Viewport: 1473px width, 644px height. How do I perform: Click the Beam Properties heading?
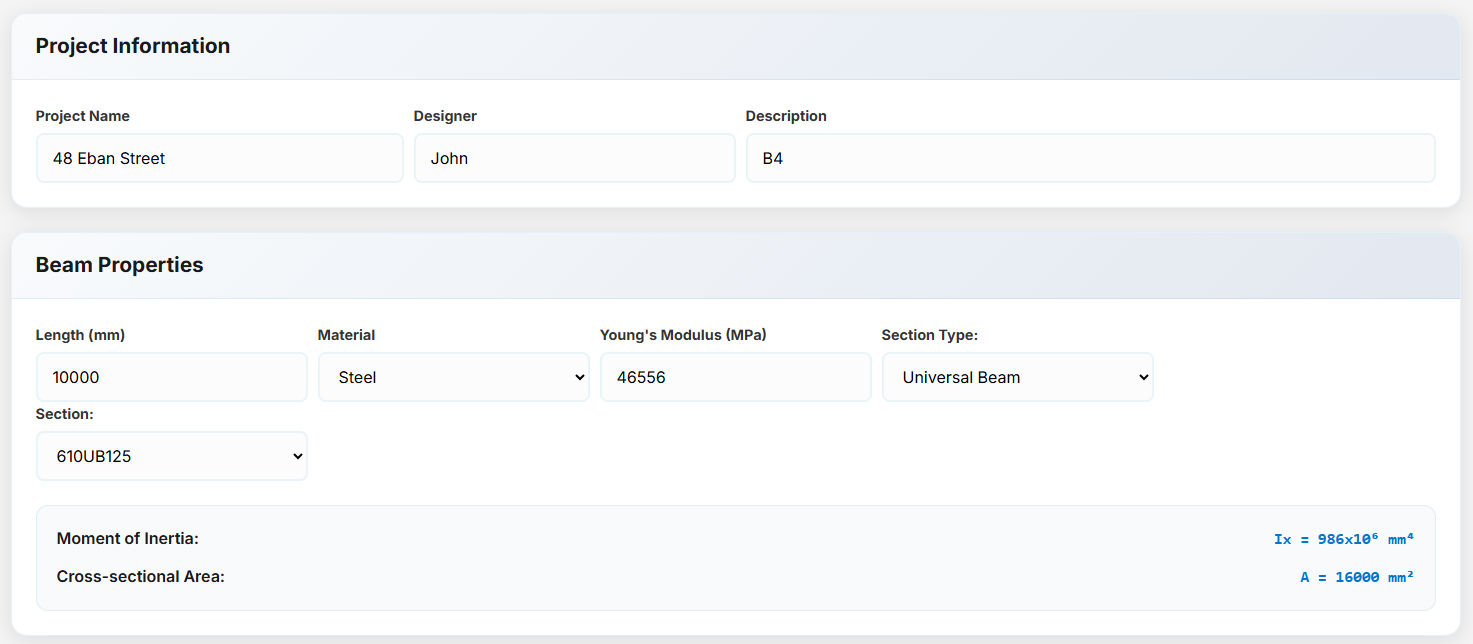pos(119,265)
